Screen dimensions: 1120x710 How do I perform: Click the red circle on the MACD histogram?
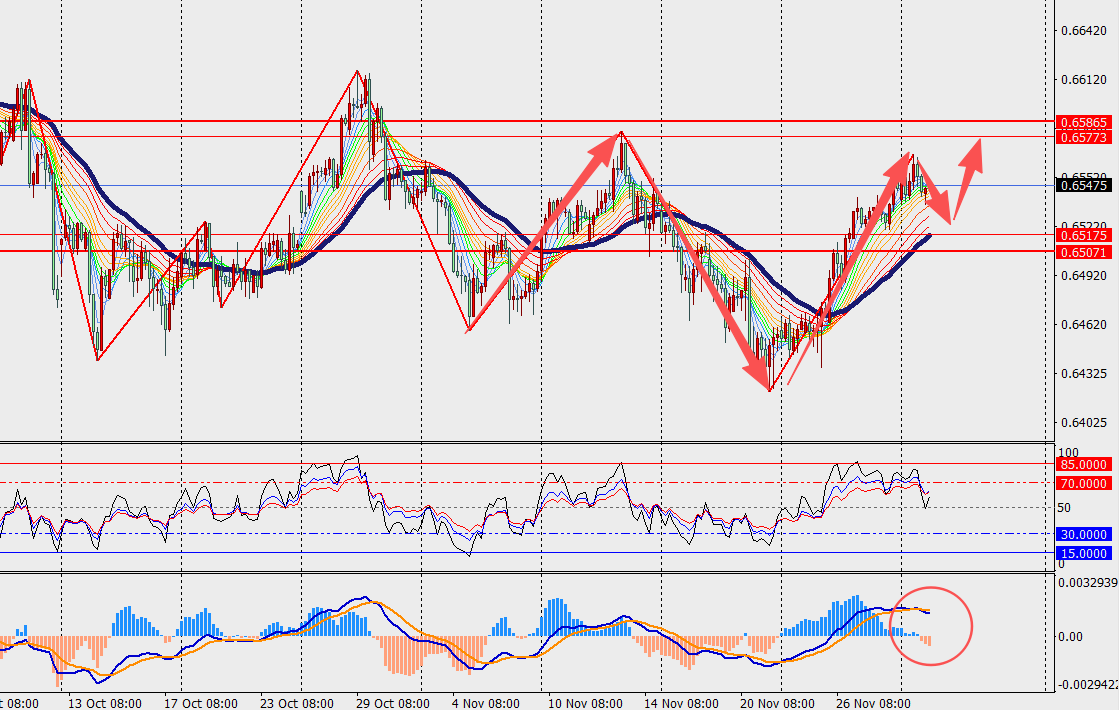coord(930,626)
